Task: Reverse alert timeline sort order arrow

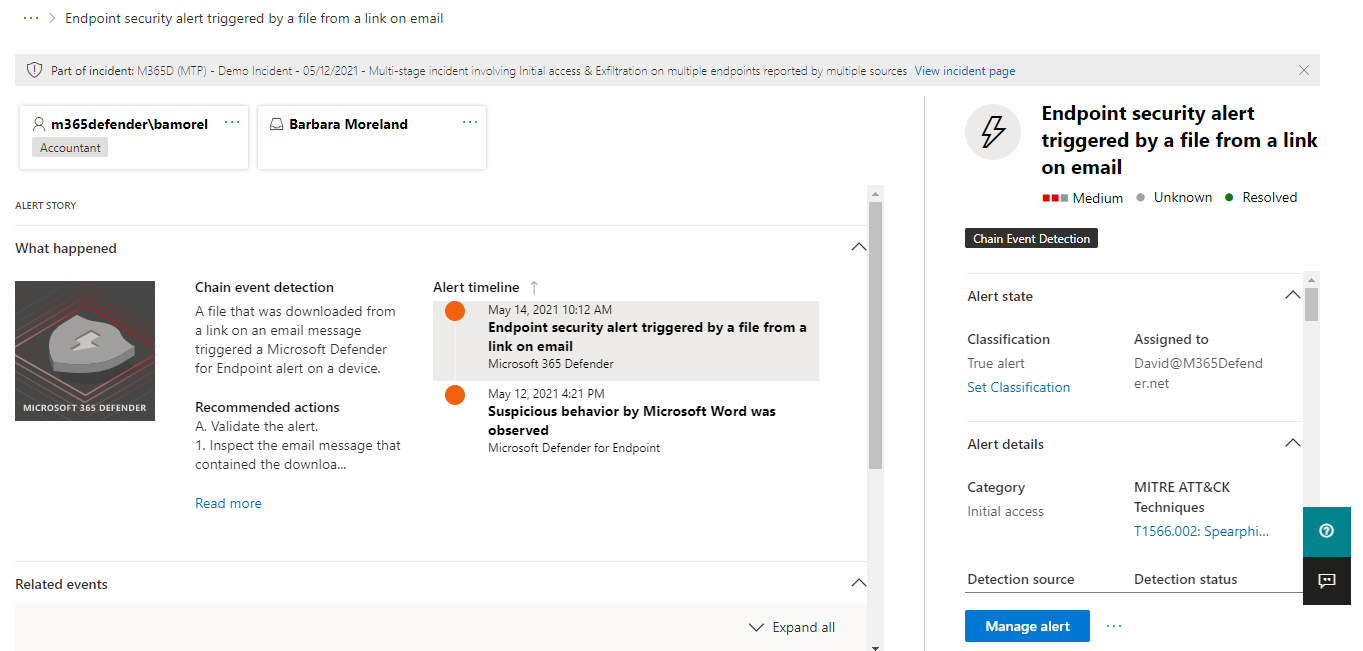Action: tap(534, 287)
